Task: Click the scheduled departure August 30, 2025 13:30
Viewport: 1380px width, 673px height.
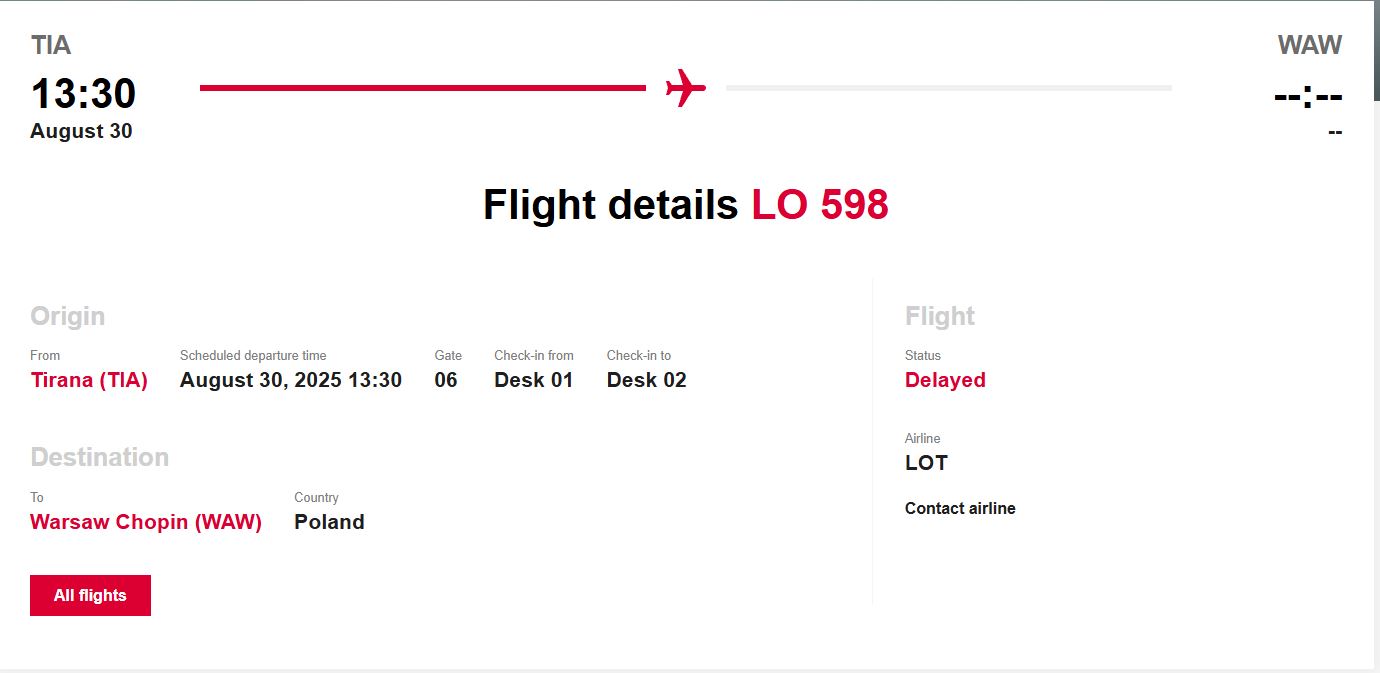Action: pyautogui.click(x=291, y=380)
